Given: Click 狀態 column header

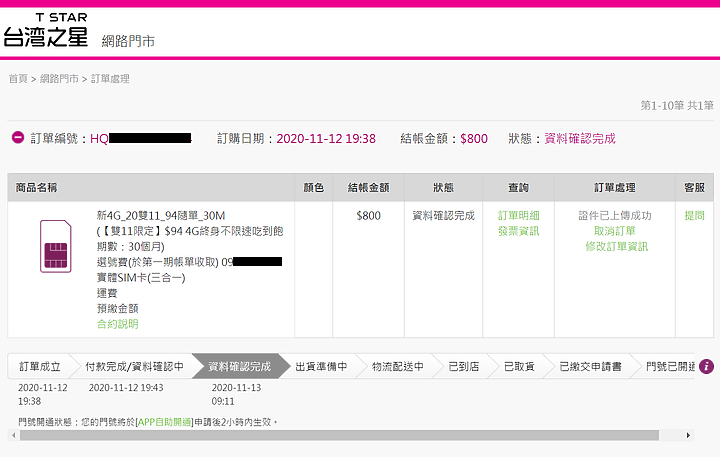Looking at the screenshot, I should 443,187.
